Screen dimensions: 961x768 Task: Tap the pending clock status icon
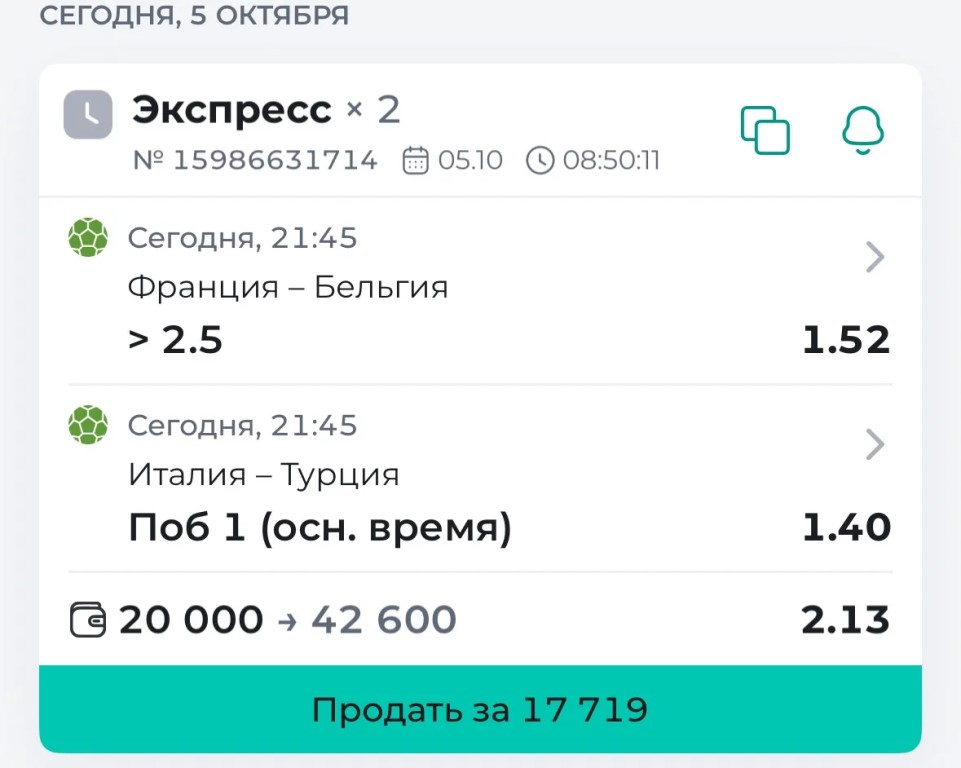click(x=88, y=115)
